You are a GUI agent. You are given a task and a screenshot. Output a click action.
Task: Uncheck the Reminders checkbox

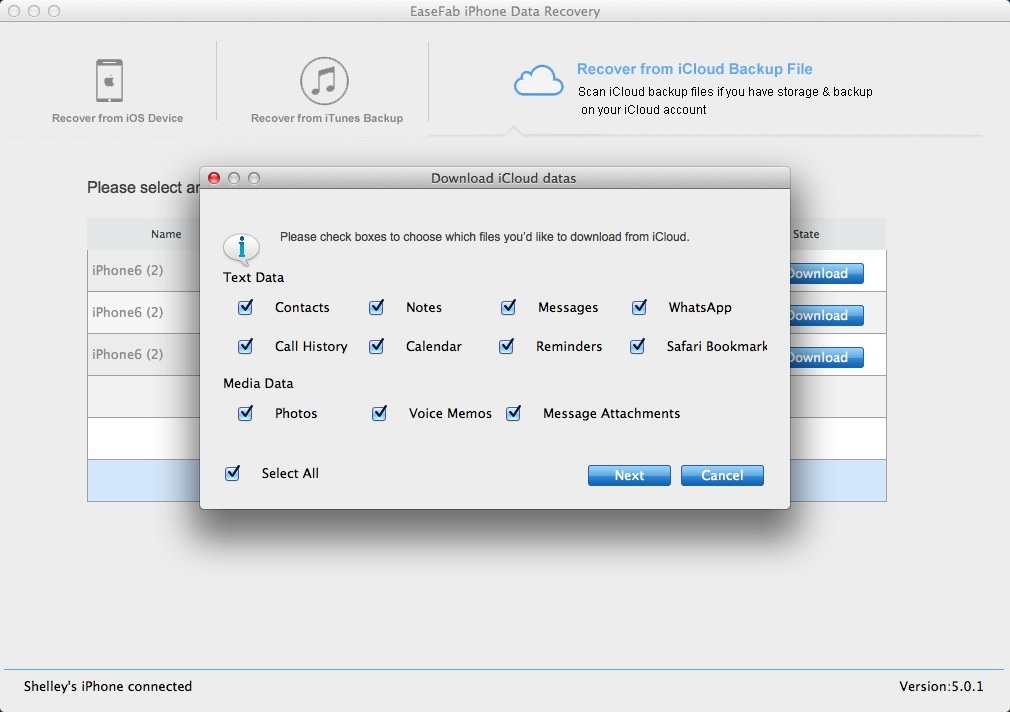point(506,346)
